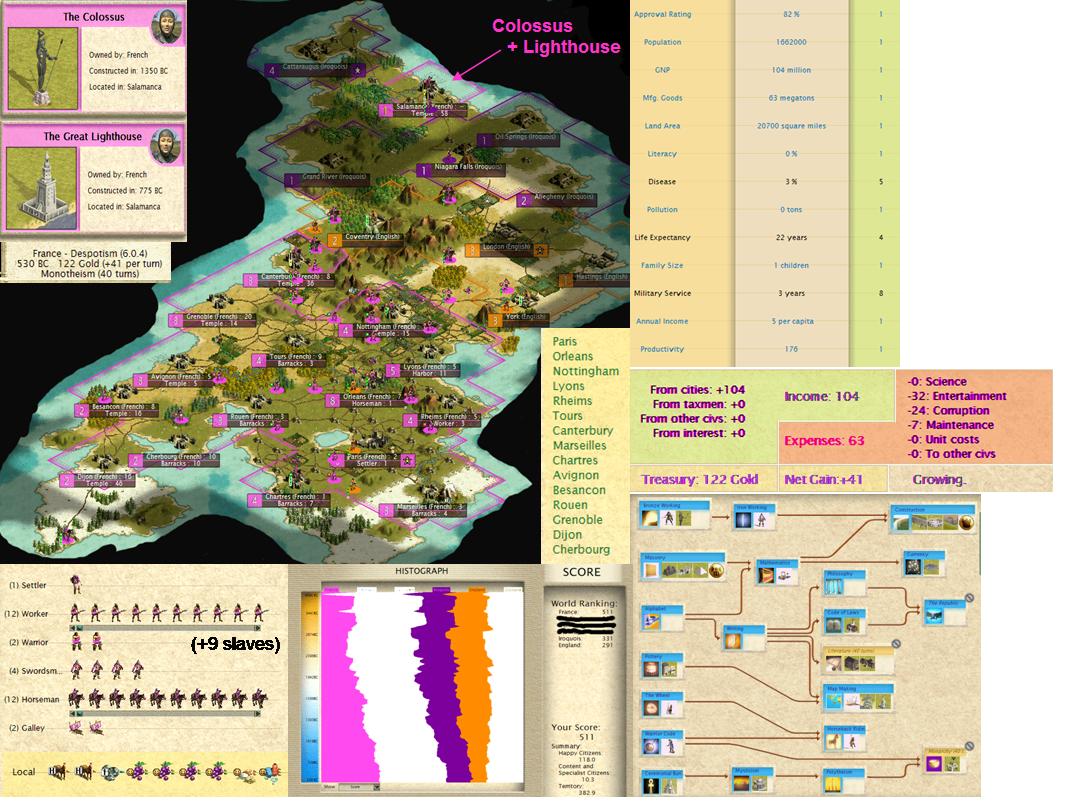The width and height of the screenshot is (1080, 806).
Task: Click the SCORE heading
Action: pos(581,572)
